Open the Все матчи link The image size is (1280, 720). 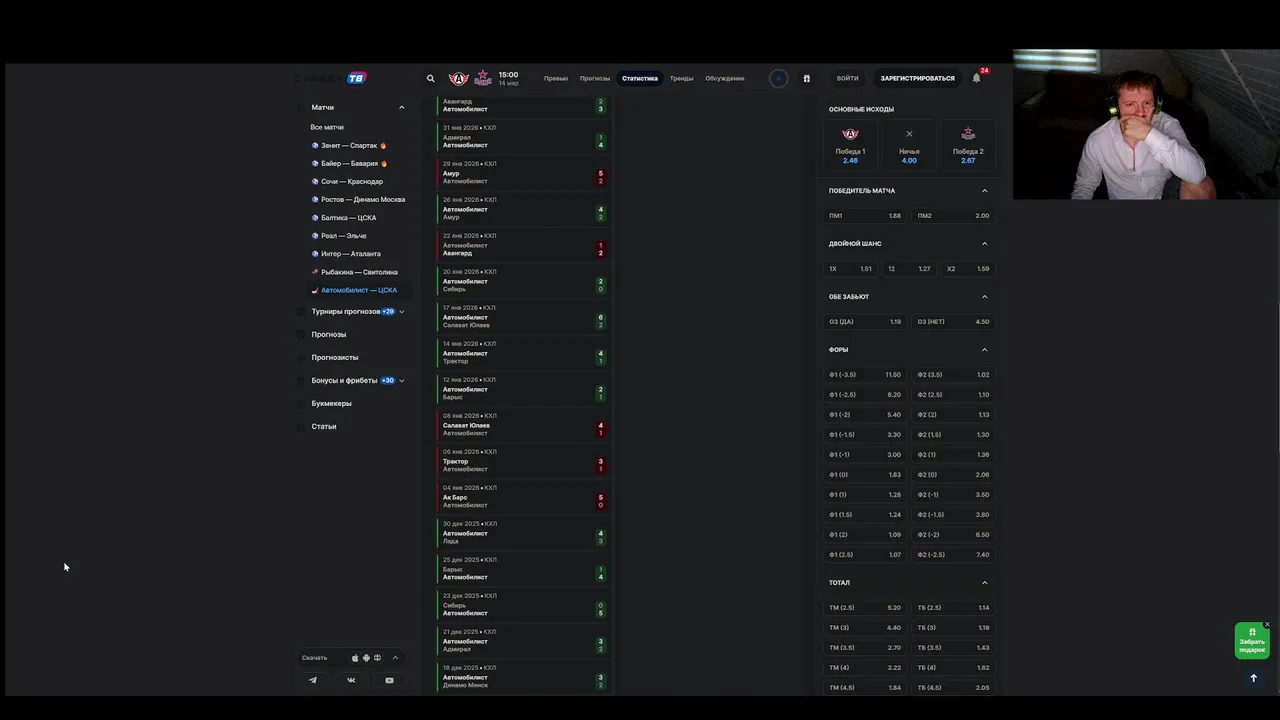pyautogui.click(x=327, y=127)
